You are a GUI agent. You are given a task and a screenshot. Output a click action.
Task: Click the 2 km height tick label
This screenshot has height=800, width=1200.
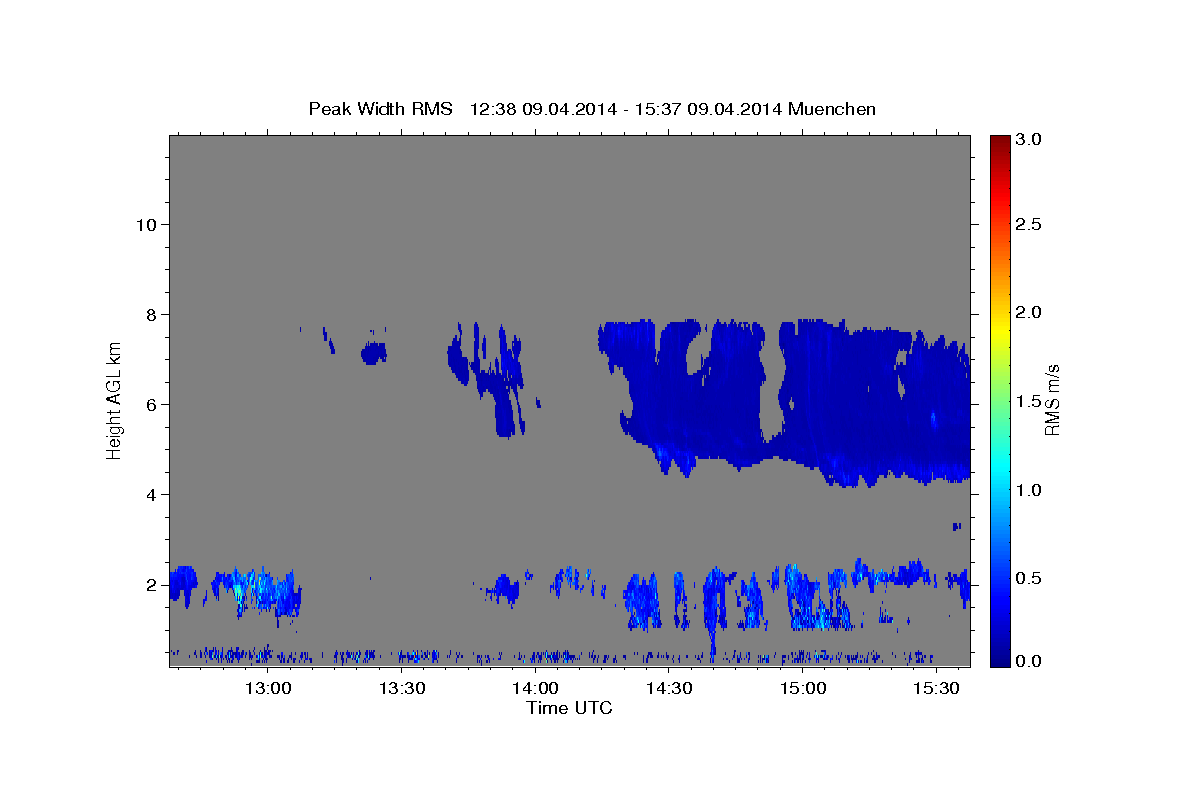tap(149, 584)
